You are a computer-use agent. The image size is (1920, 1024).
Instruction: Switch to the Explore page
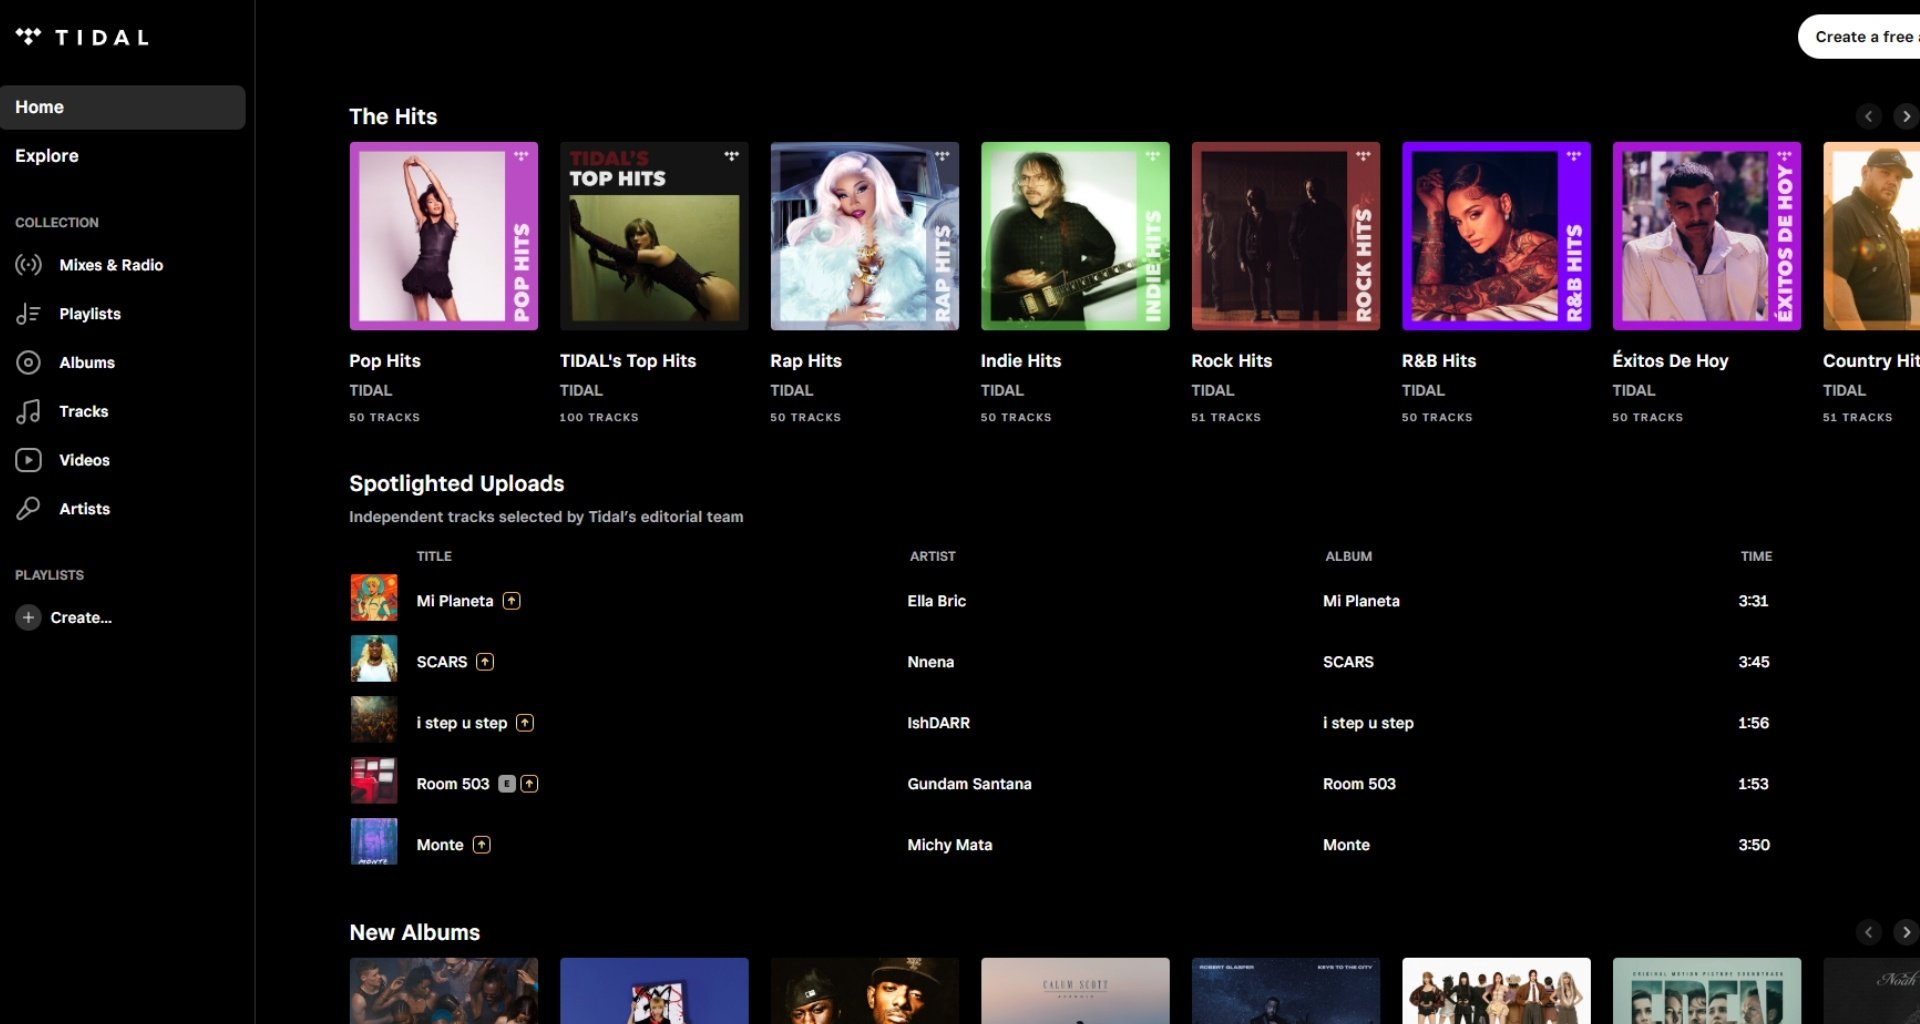pyautogui.click(x=47, y=156)
